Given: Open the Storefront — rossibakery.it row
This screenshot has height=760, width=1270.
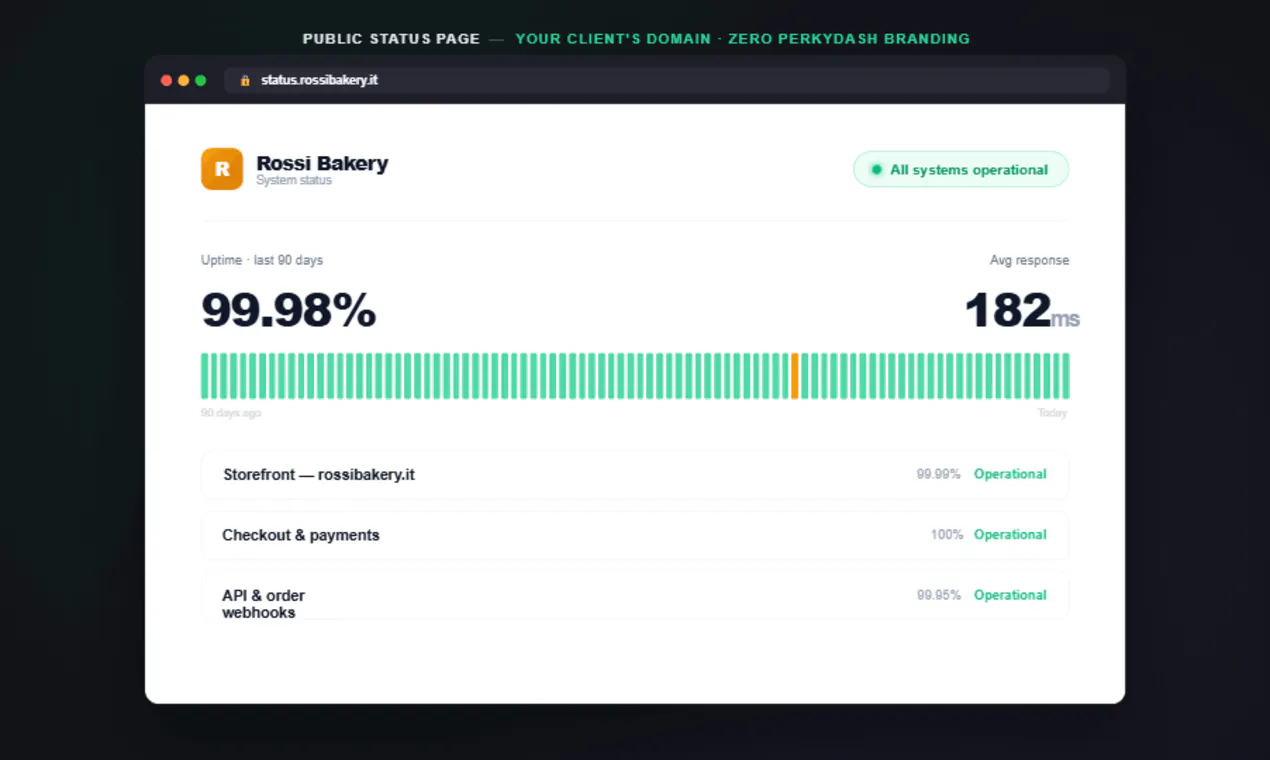Looking at the screenshot, I should click(x=635, y=474).
